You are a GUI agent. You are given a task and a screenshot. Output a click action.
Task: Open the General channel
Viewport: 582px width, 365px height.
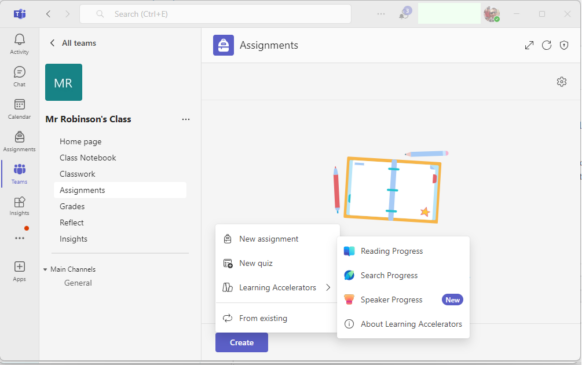pos(78,283)
